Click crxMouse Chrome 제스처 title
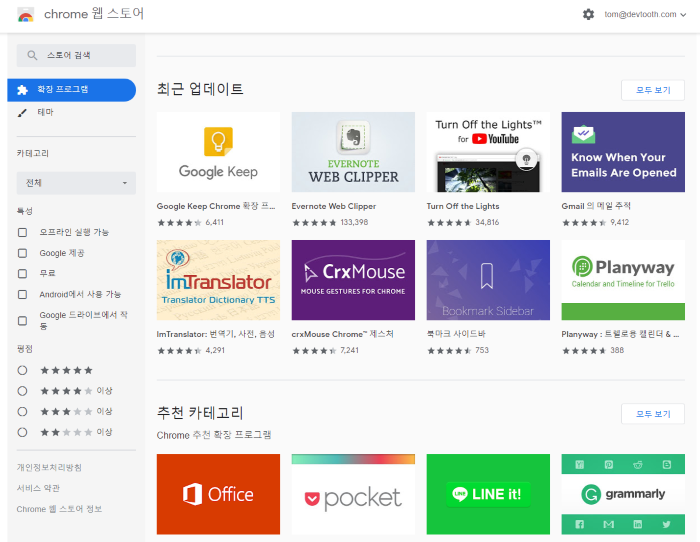The height and width of the screenshot is (542, 700). click(x=342, y=334)
